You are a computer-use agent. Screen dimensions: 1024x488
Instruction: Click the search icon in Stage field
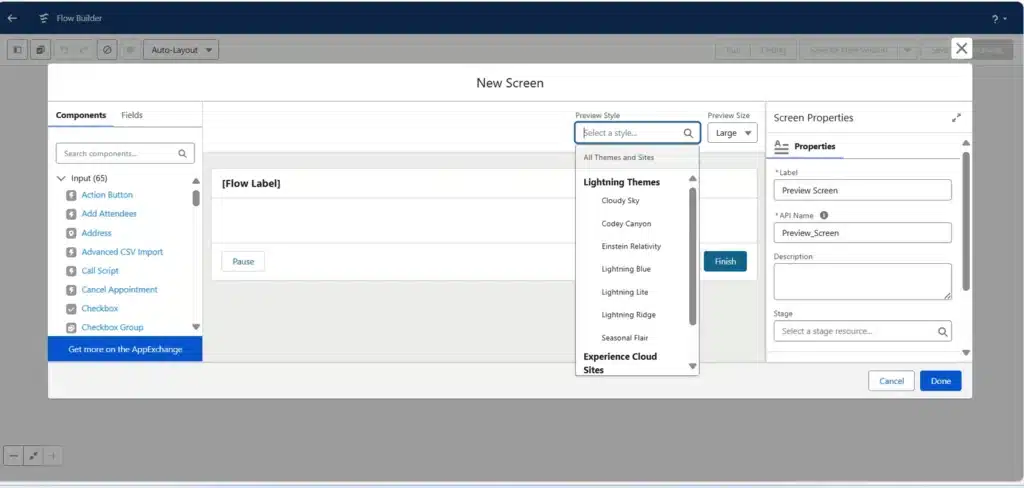tap(942, 331)
